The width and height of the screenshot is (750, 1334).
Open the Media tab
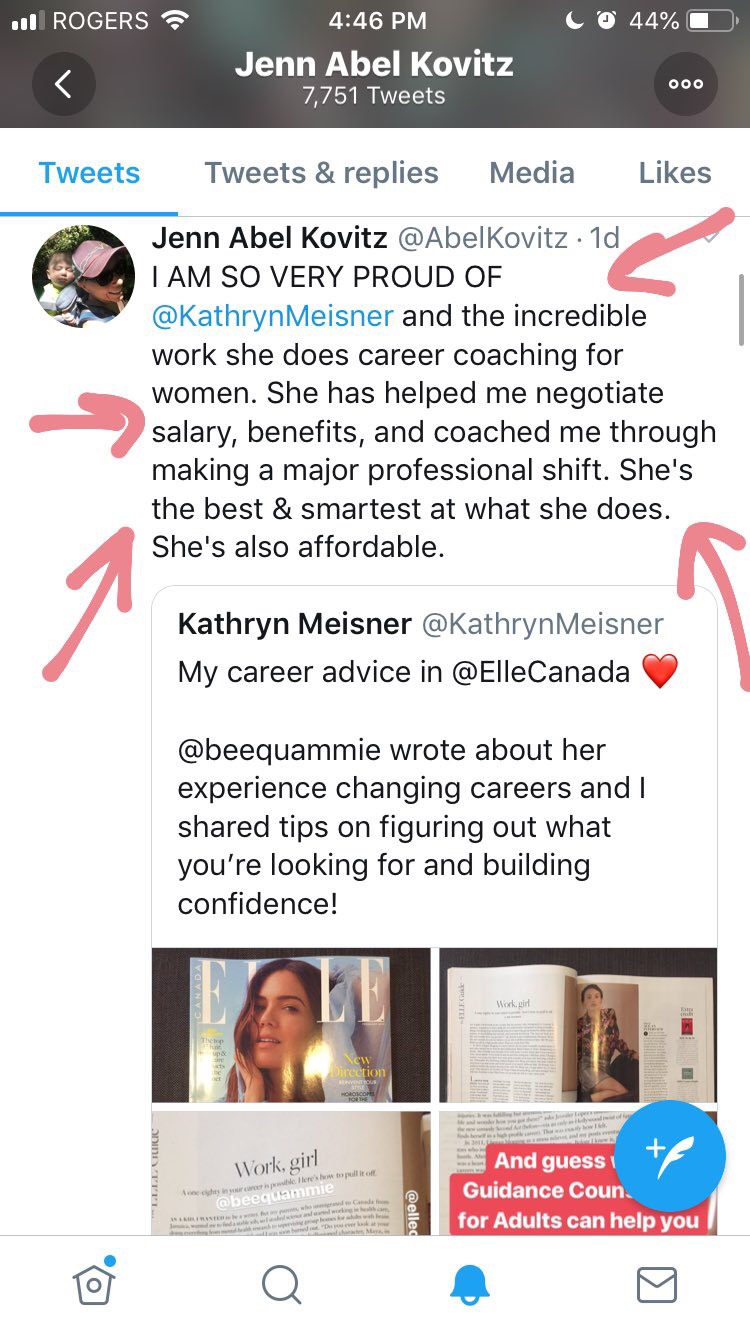click(531, 173)
